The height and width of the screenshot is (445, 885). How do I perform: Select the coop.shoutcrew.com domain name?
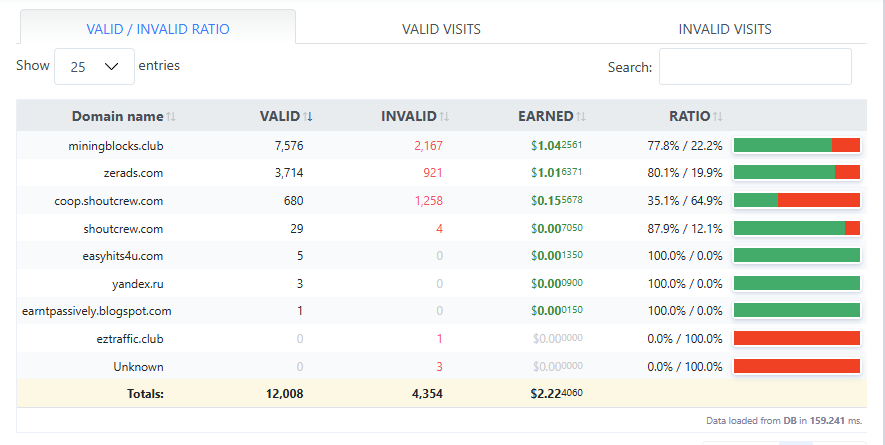coord(108,201)
